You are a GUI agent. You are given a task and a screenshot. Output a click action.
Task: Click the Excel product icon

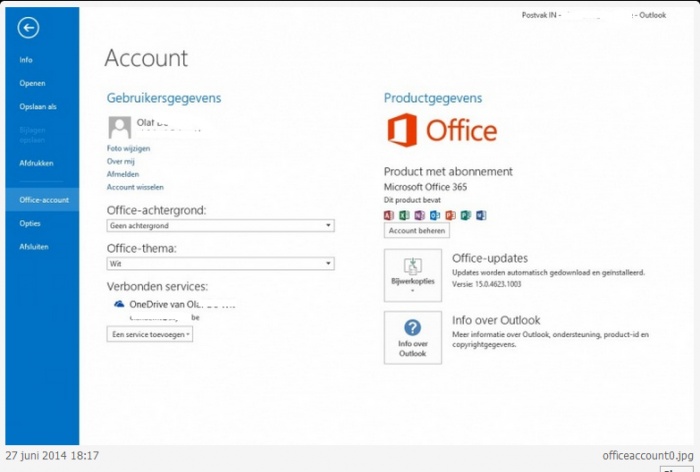[x=404, y=215]
